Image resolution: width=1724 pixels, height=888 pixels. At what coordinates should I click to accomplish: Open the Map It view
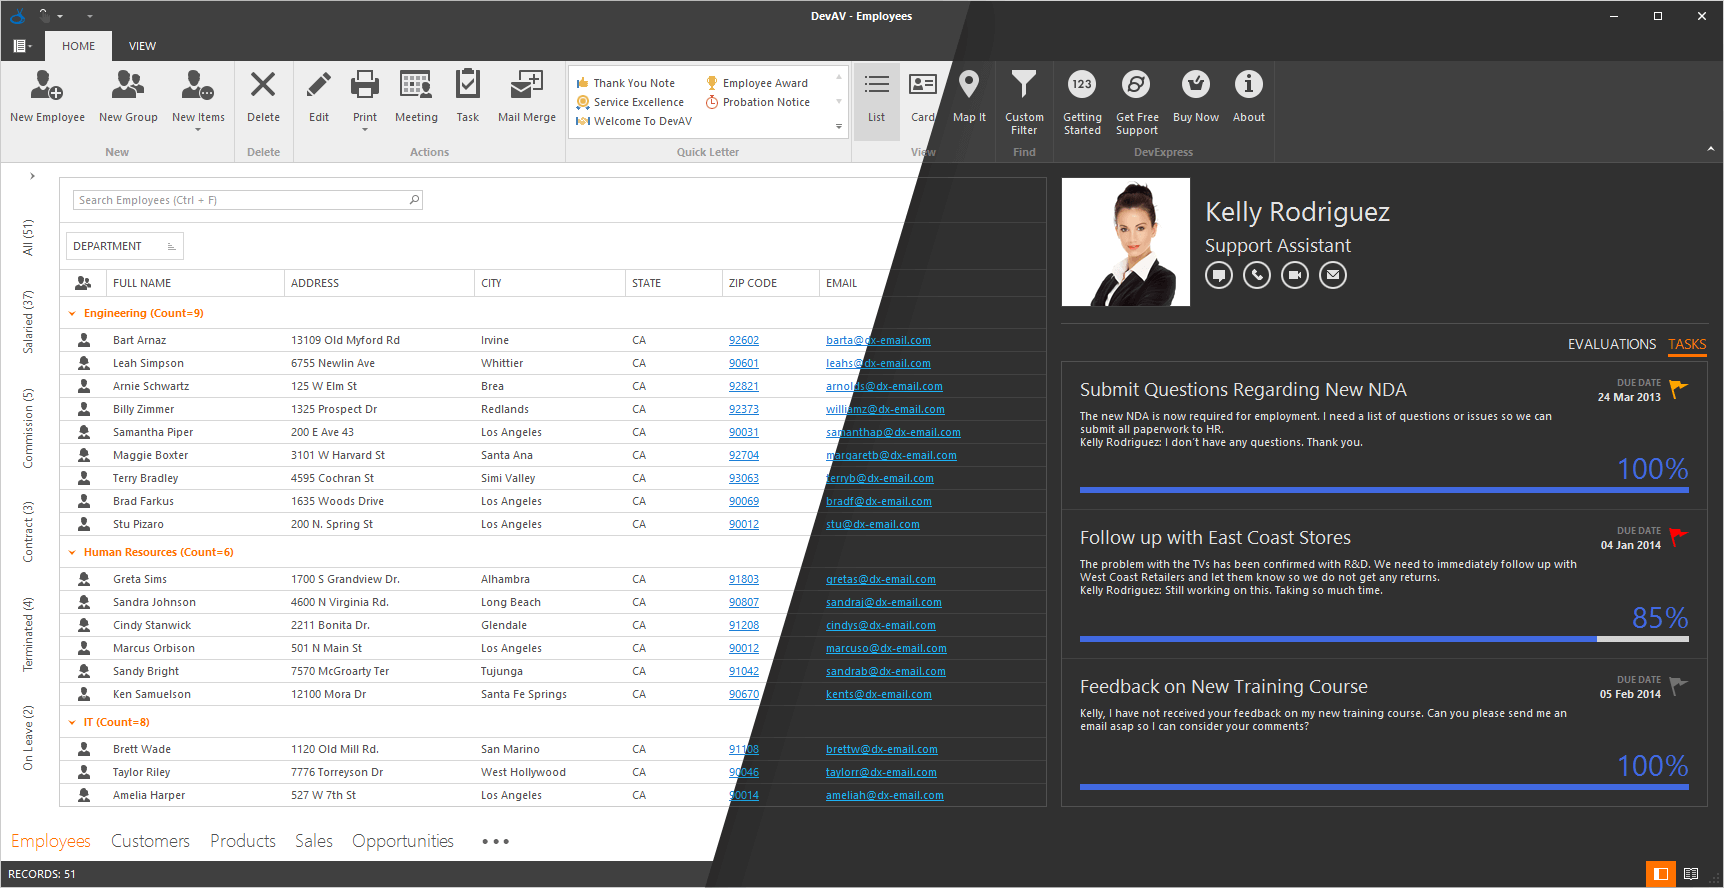(x=968, y=96)
